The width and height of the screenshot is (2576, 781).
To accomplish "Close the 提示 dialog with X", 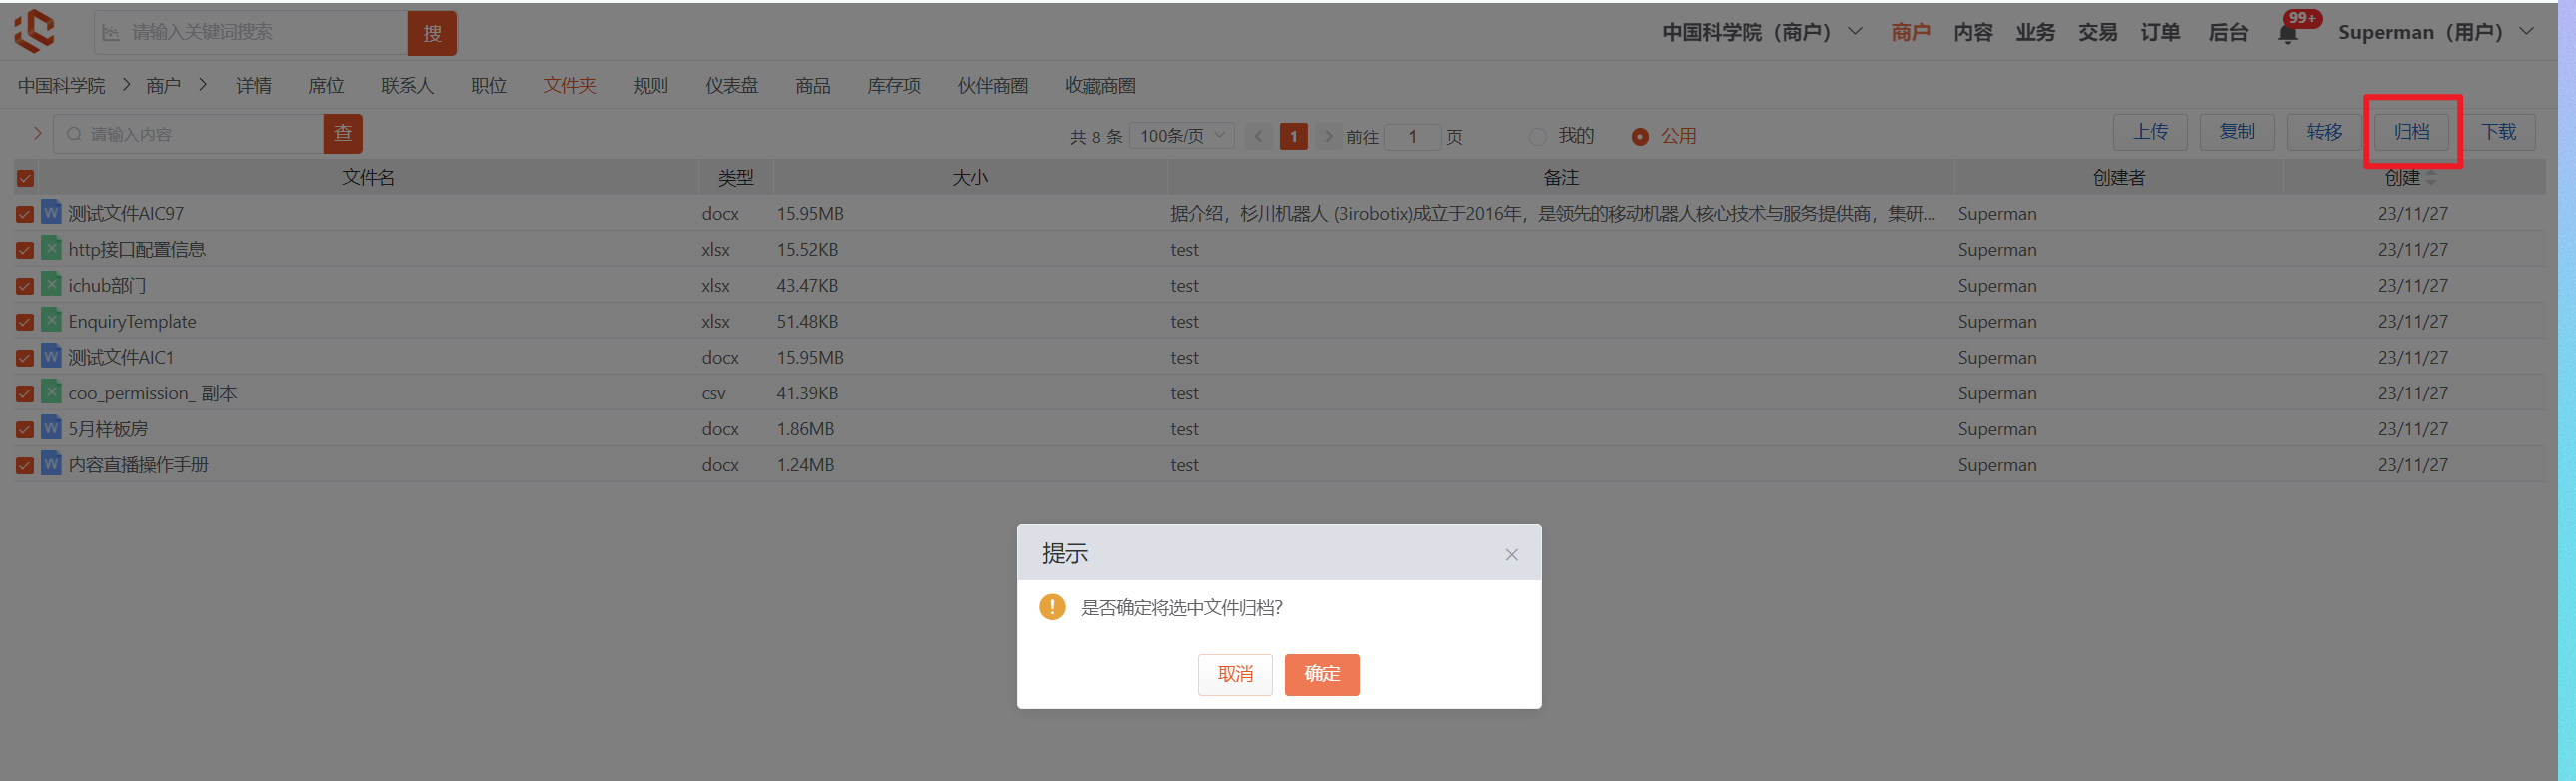I will [1511, 555].
